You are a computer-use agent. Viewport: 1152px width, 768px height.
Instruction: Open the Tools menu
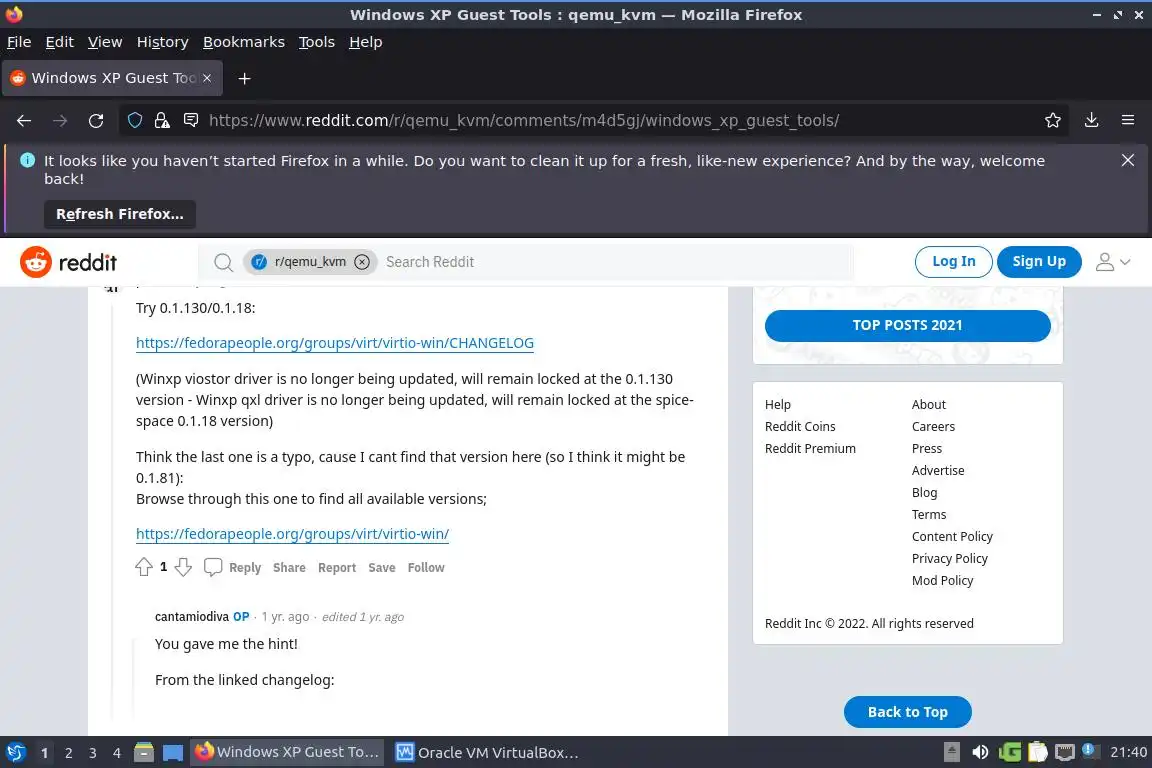click(317, 42)
